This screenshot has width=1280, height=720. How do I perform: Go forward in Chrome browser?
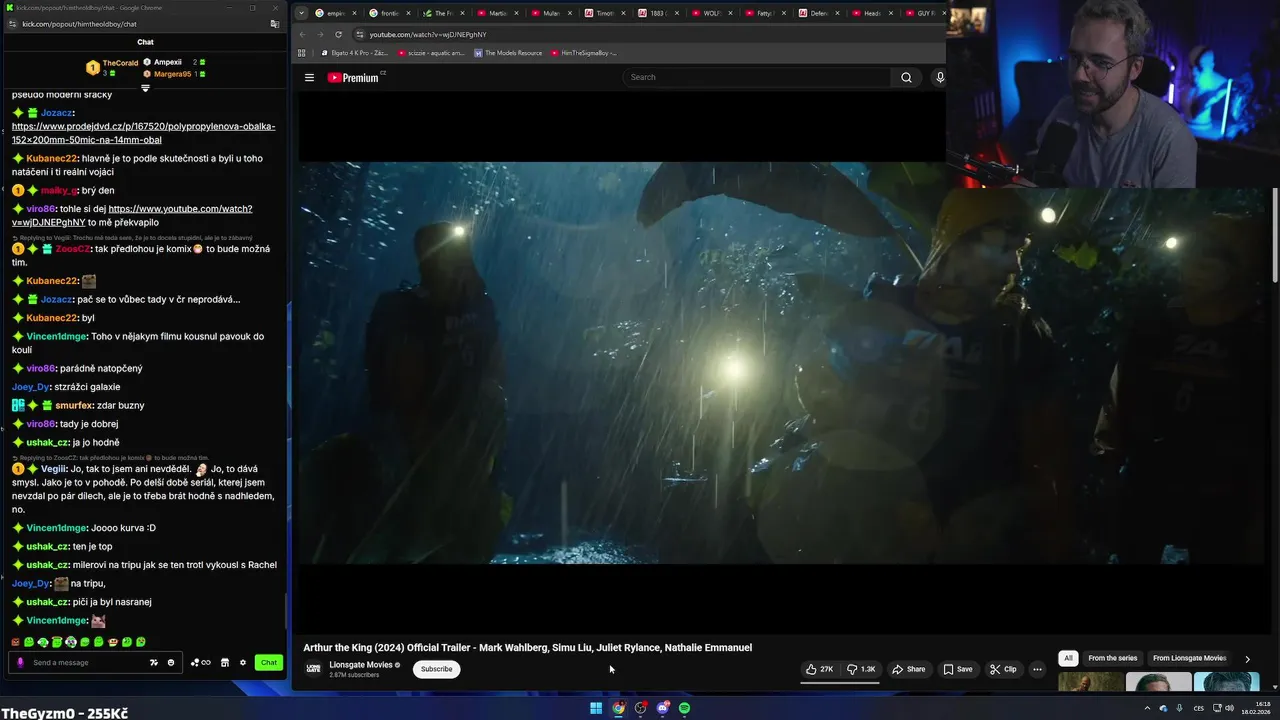click(x=320, y=34)
